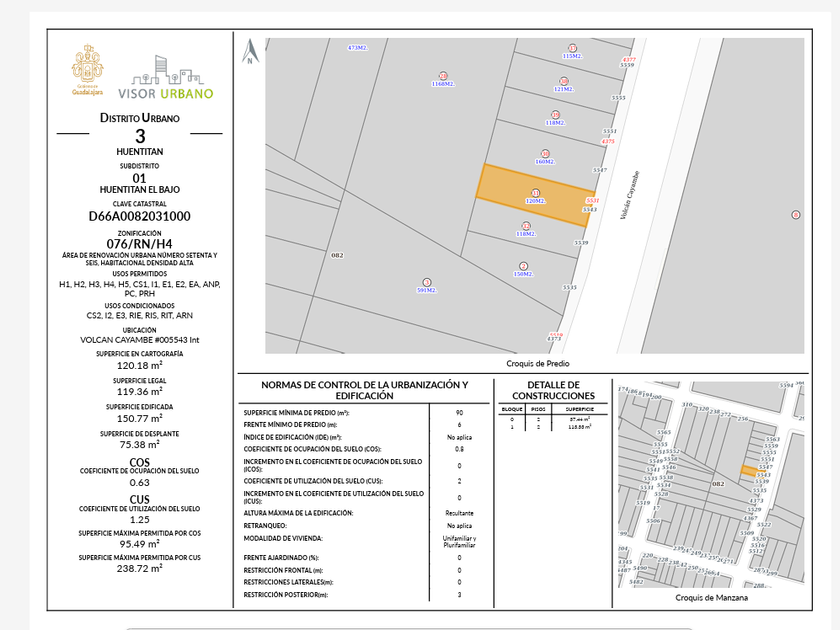This screenshot has width=840, height=630.
Task: Click the 591M2. area label
Action: click(427, 290)
